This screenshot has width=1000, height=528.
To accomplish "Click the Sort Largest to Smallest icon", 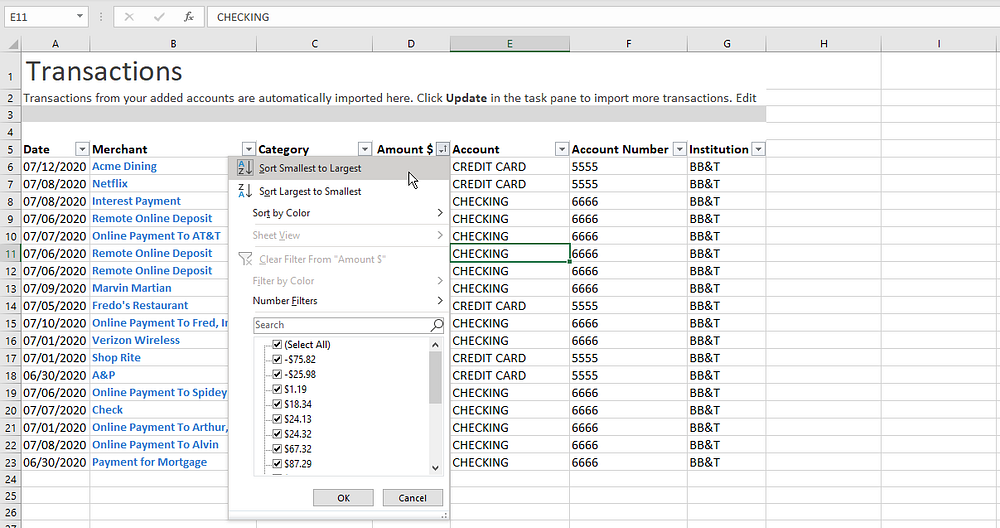I will point(245,191).
